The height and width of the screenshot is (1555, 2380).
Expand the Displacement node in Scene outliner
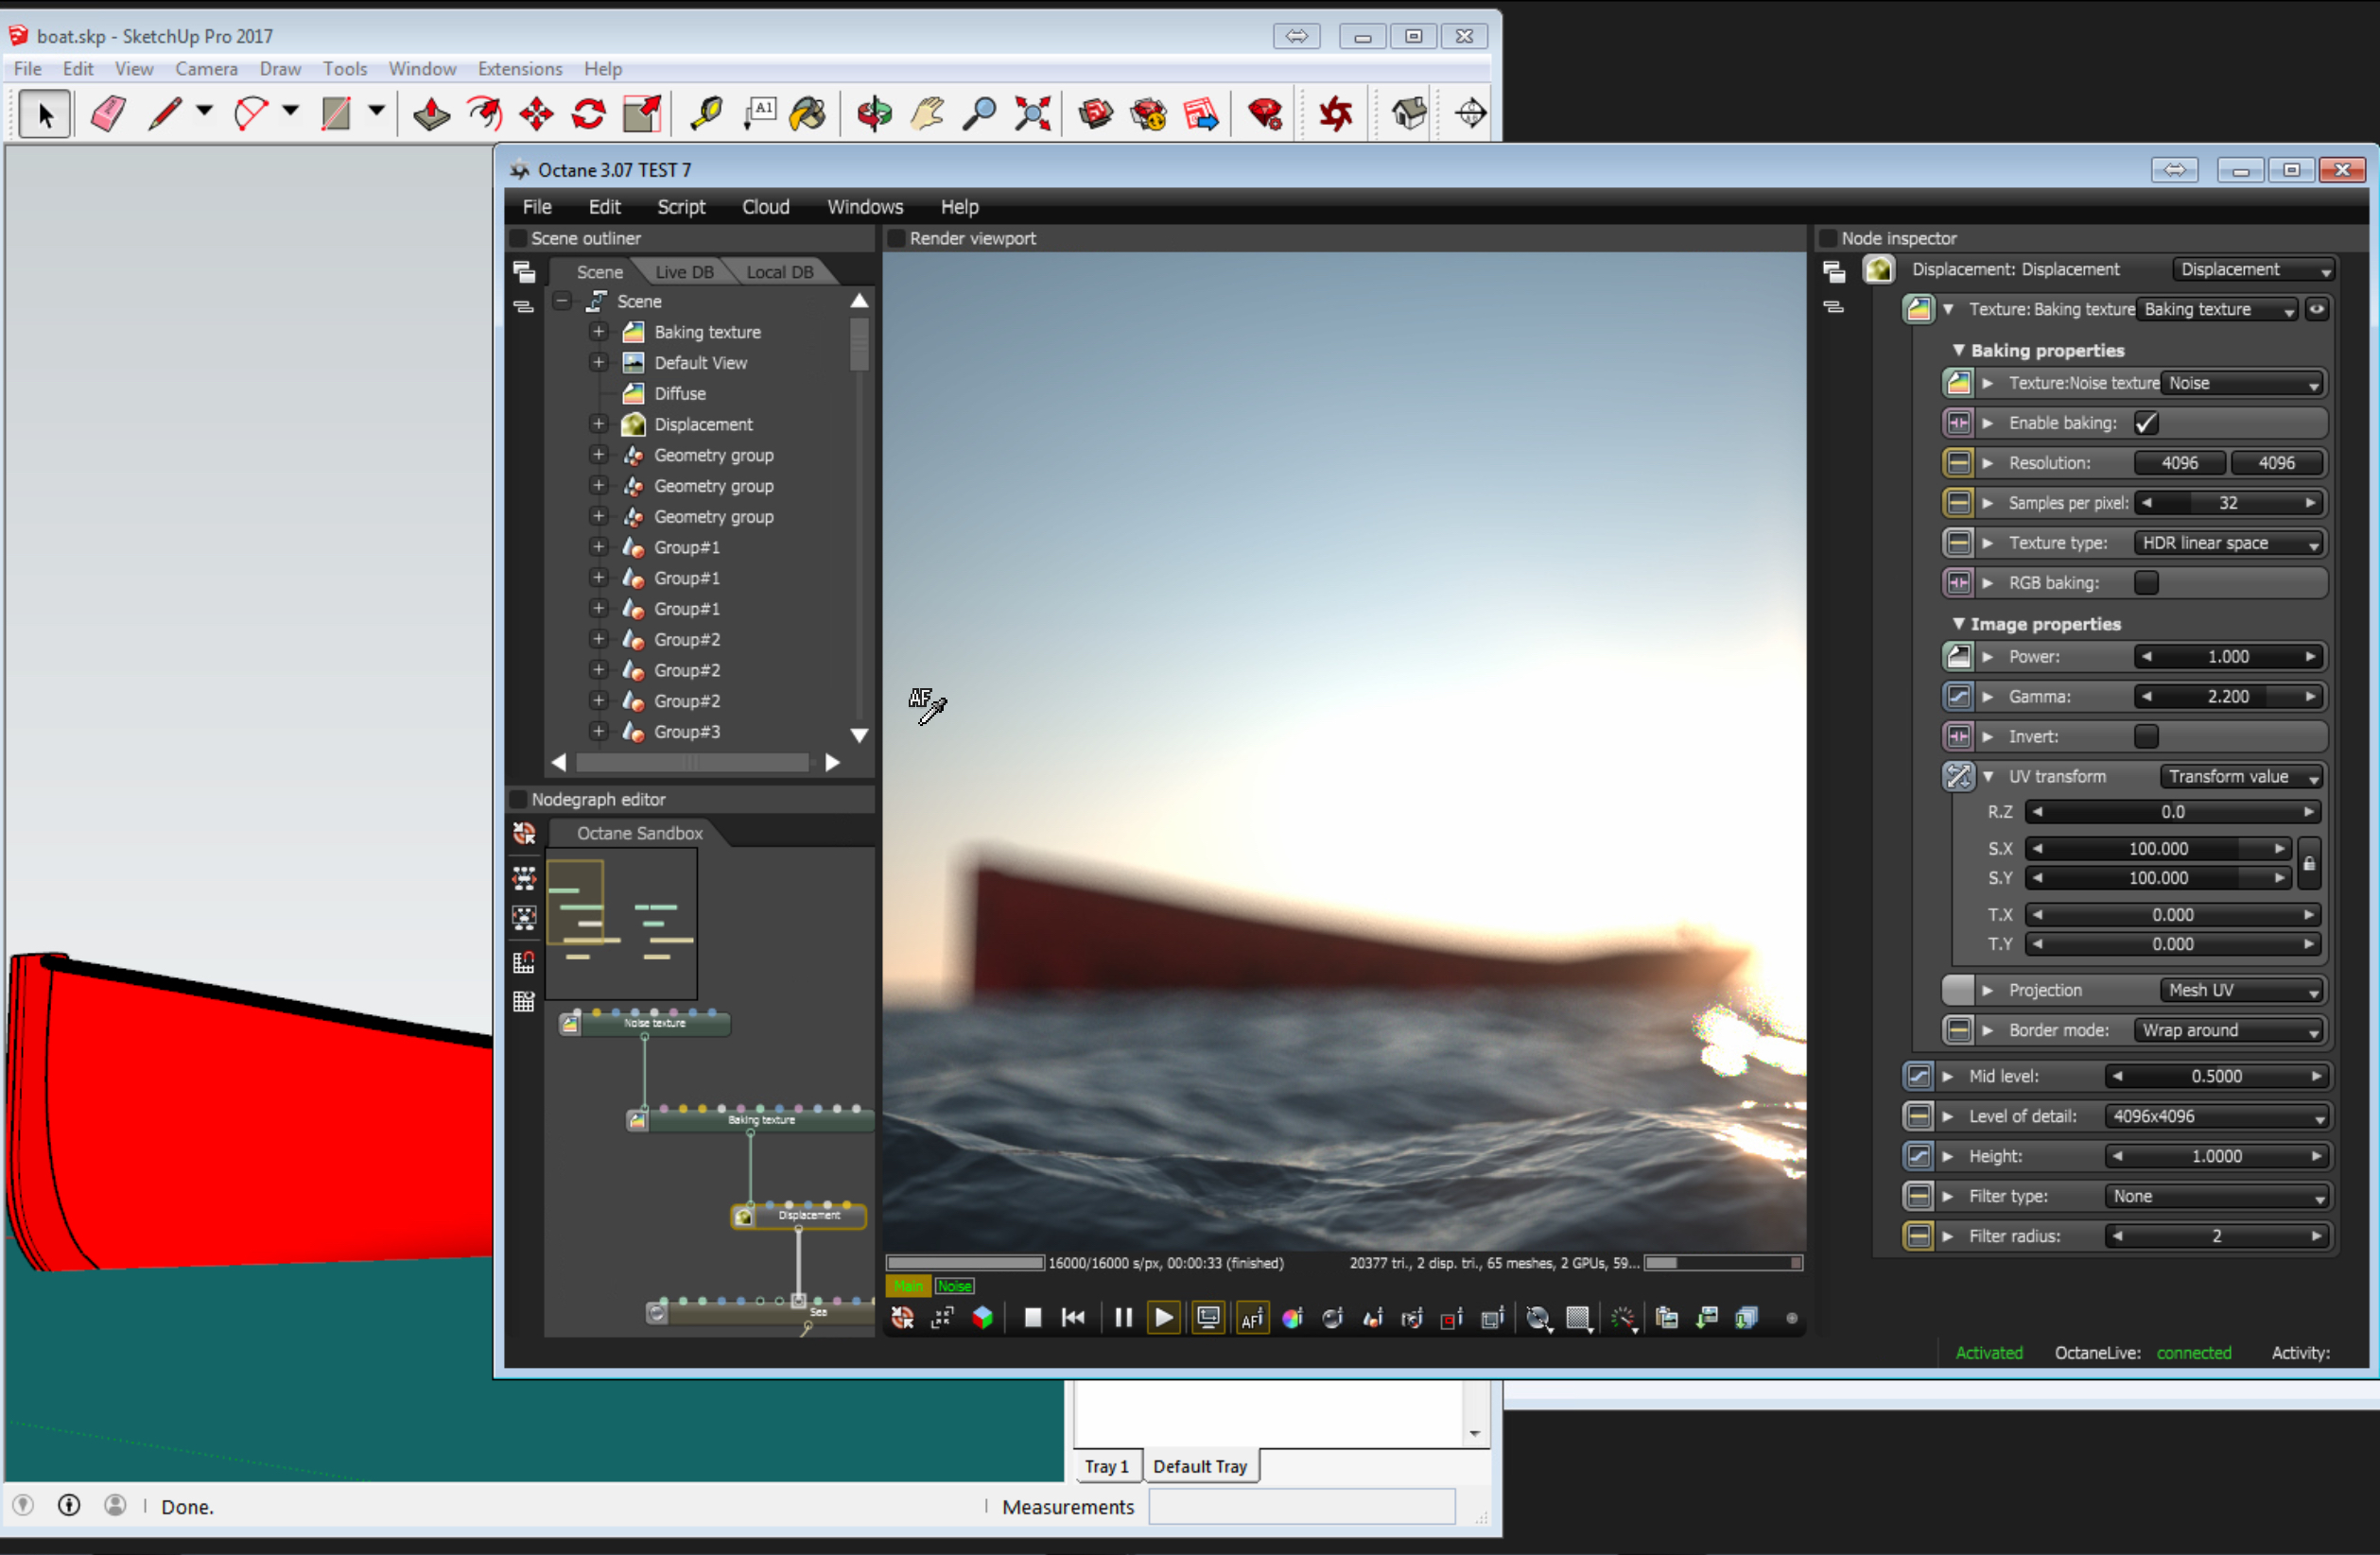pos(598,424)
